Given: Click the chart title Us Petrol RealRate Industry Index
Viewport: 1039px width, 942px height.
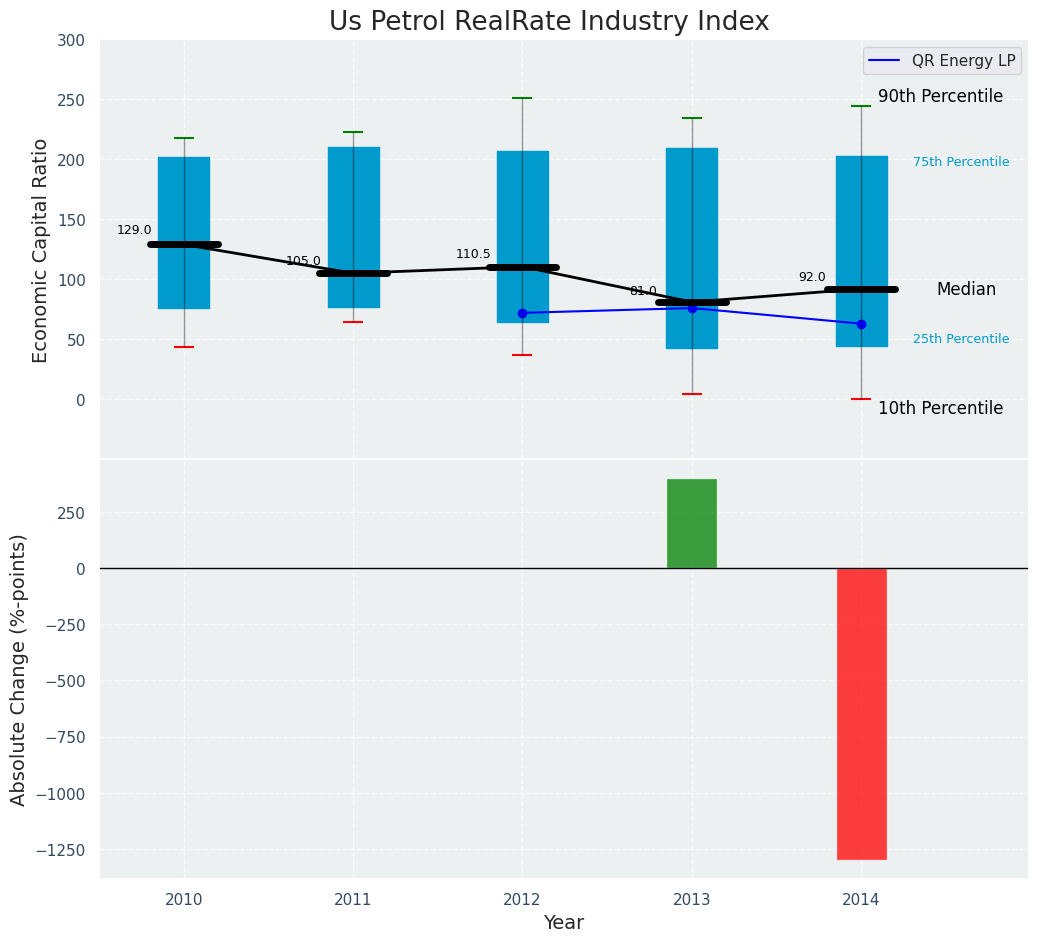Looking at the screenshot, I should point(549,22).
